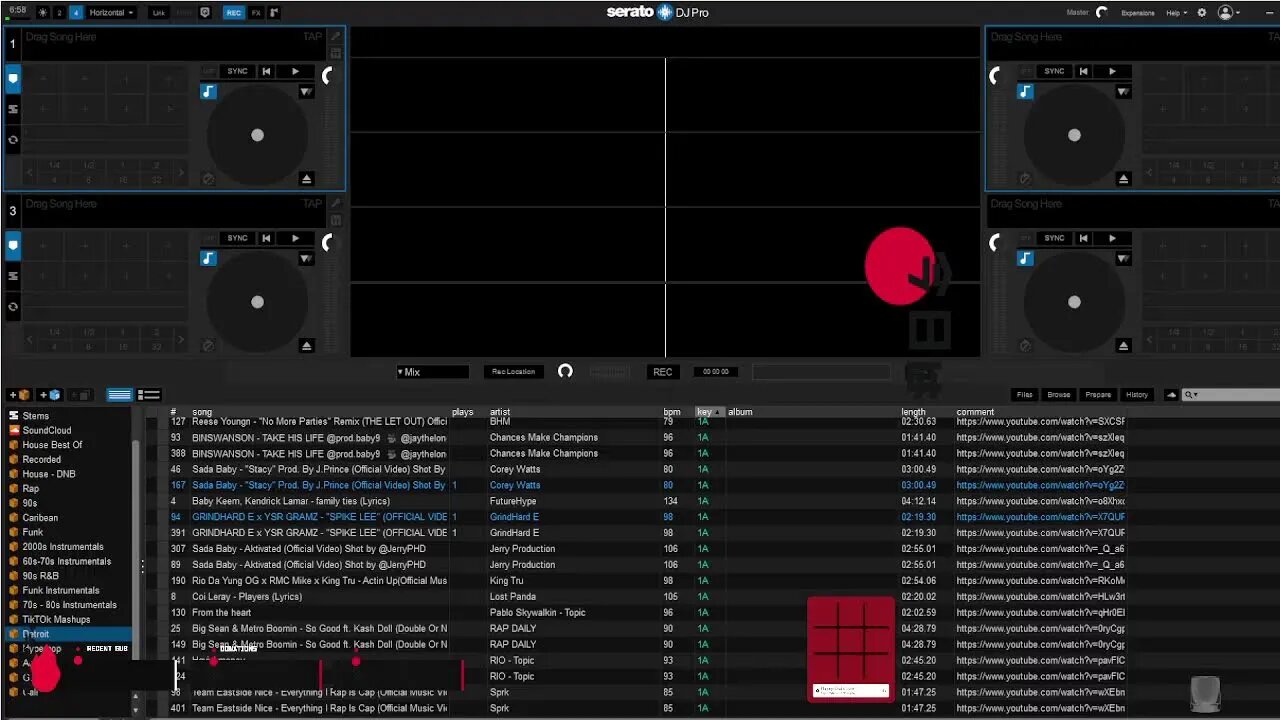Click TAP tempo on deck 1
Image resolution: width=1280 pixels, height=720 pixels.
click(x=313, y=37)
